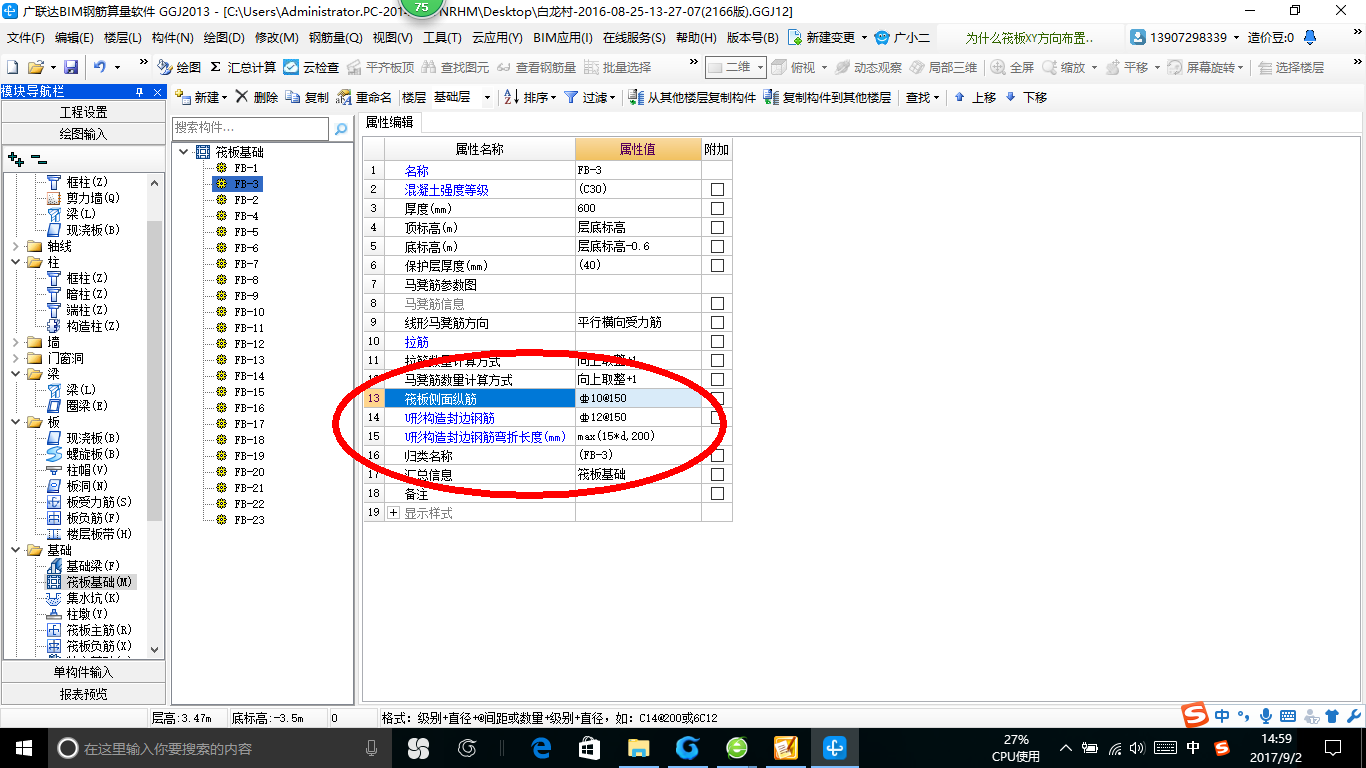Collapse the 筏板基础 tree root

pos(183,152)
